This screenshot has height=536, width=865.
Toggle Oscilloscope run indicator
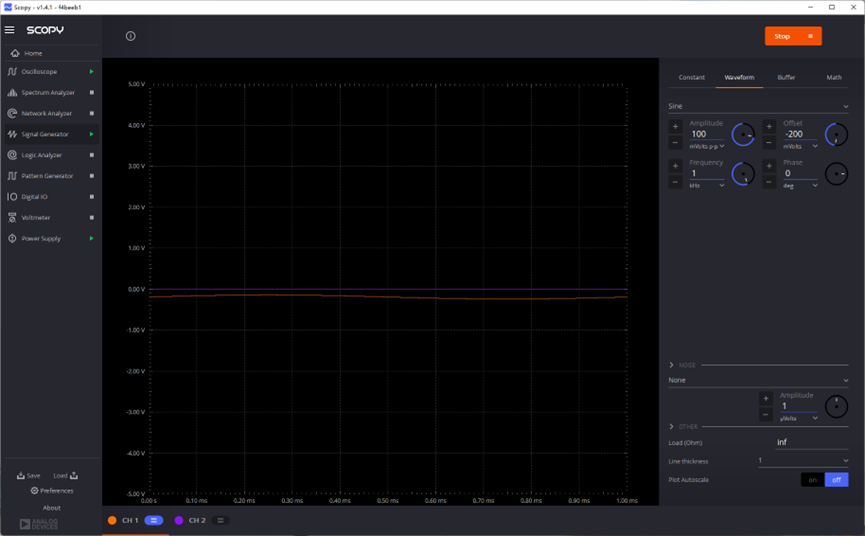pos(92,72)
